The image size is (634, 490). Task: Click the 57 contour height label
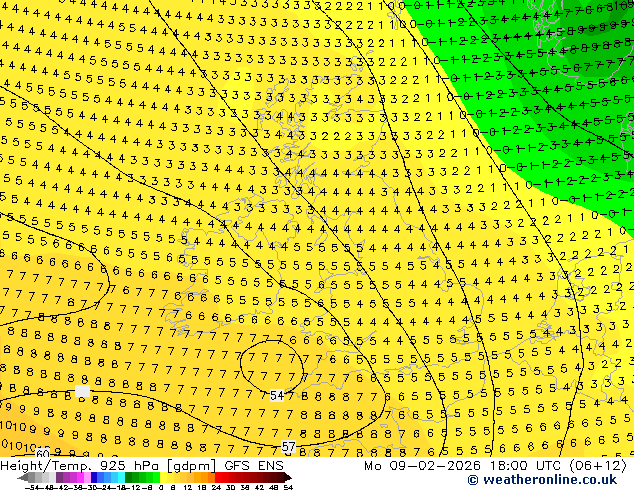(x=288, y=447)
